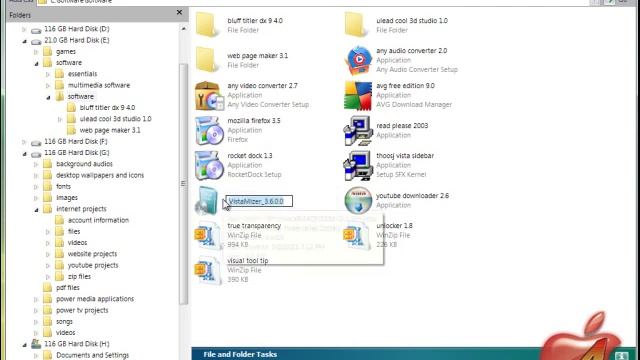Click the File and Folder Tasks header

[240, 354]
